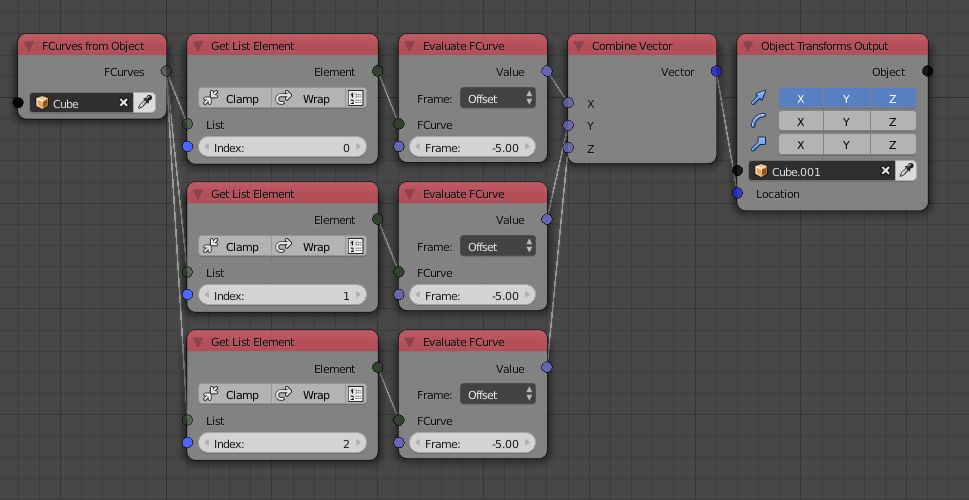This screenshot has width=969, height=500.
Task: Enable rotation X in Object Transforms Output
Action: click(801, 121)
